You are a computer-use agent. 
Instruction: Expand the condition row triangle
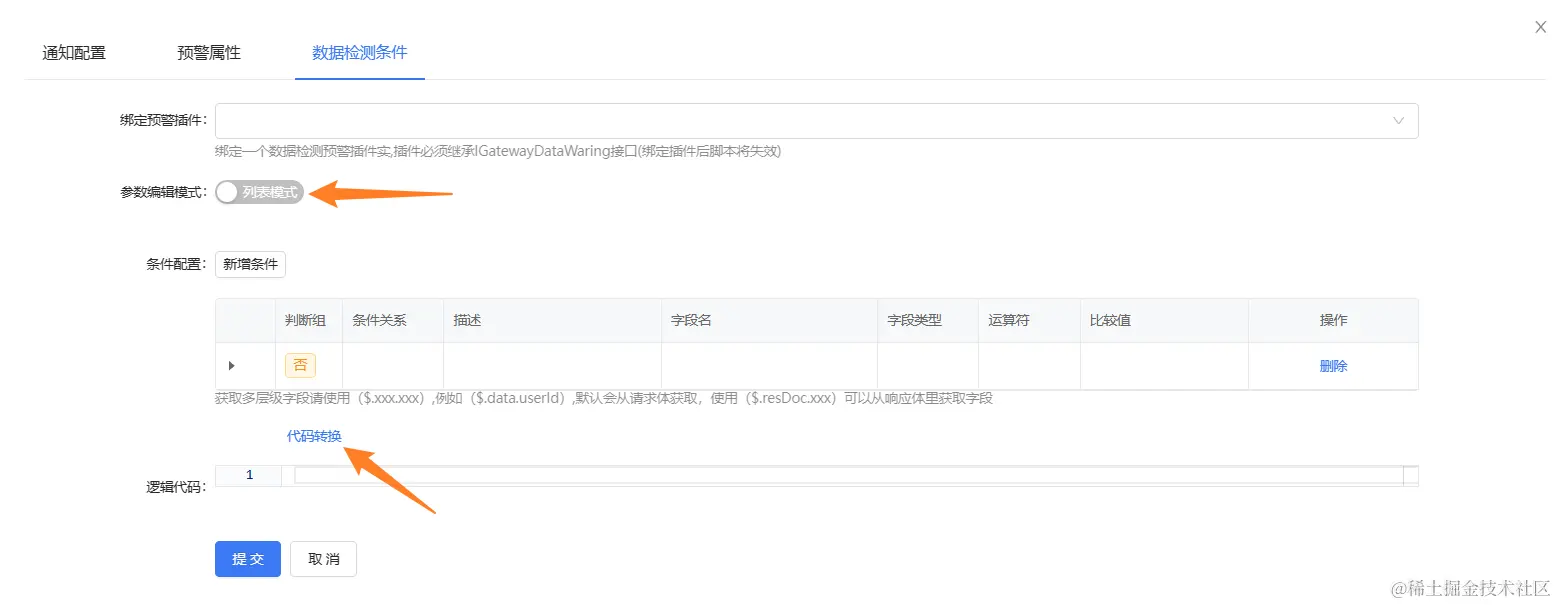[232, 366]
